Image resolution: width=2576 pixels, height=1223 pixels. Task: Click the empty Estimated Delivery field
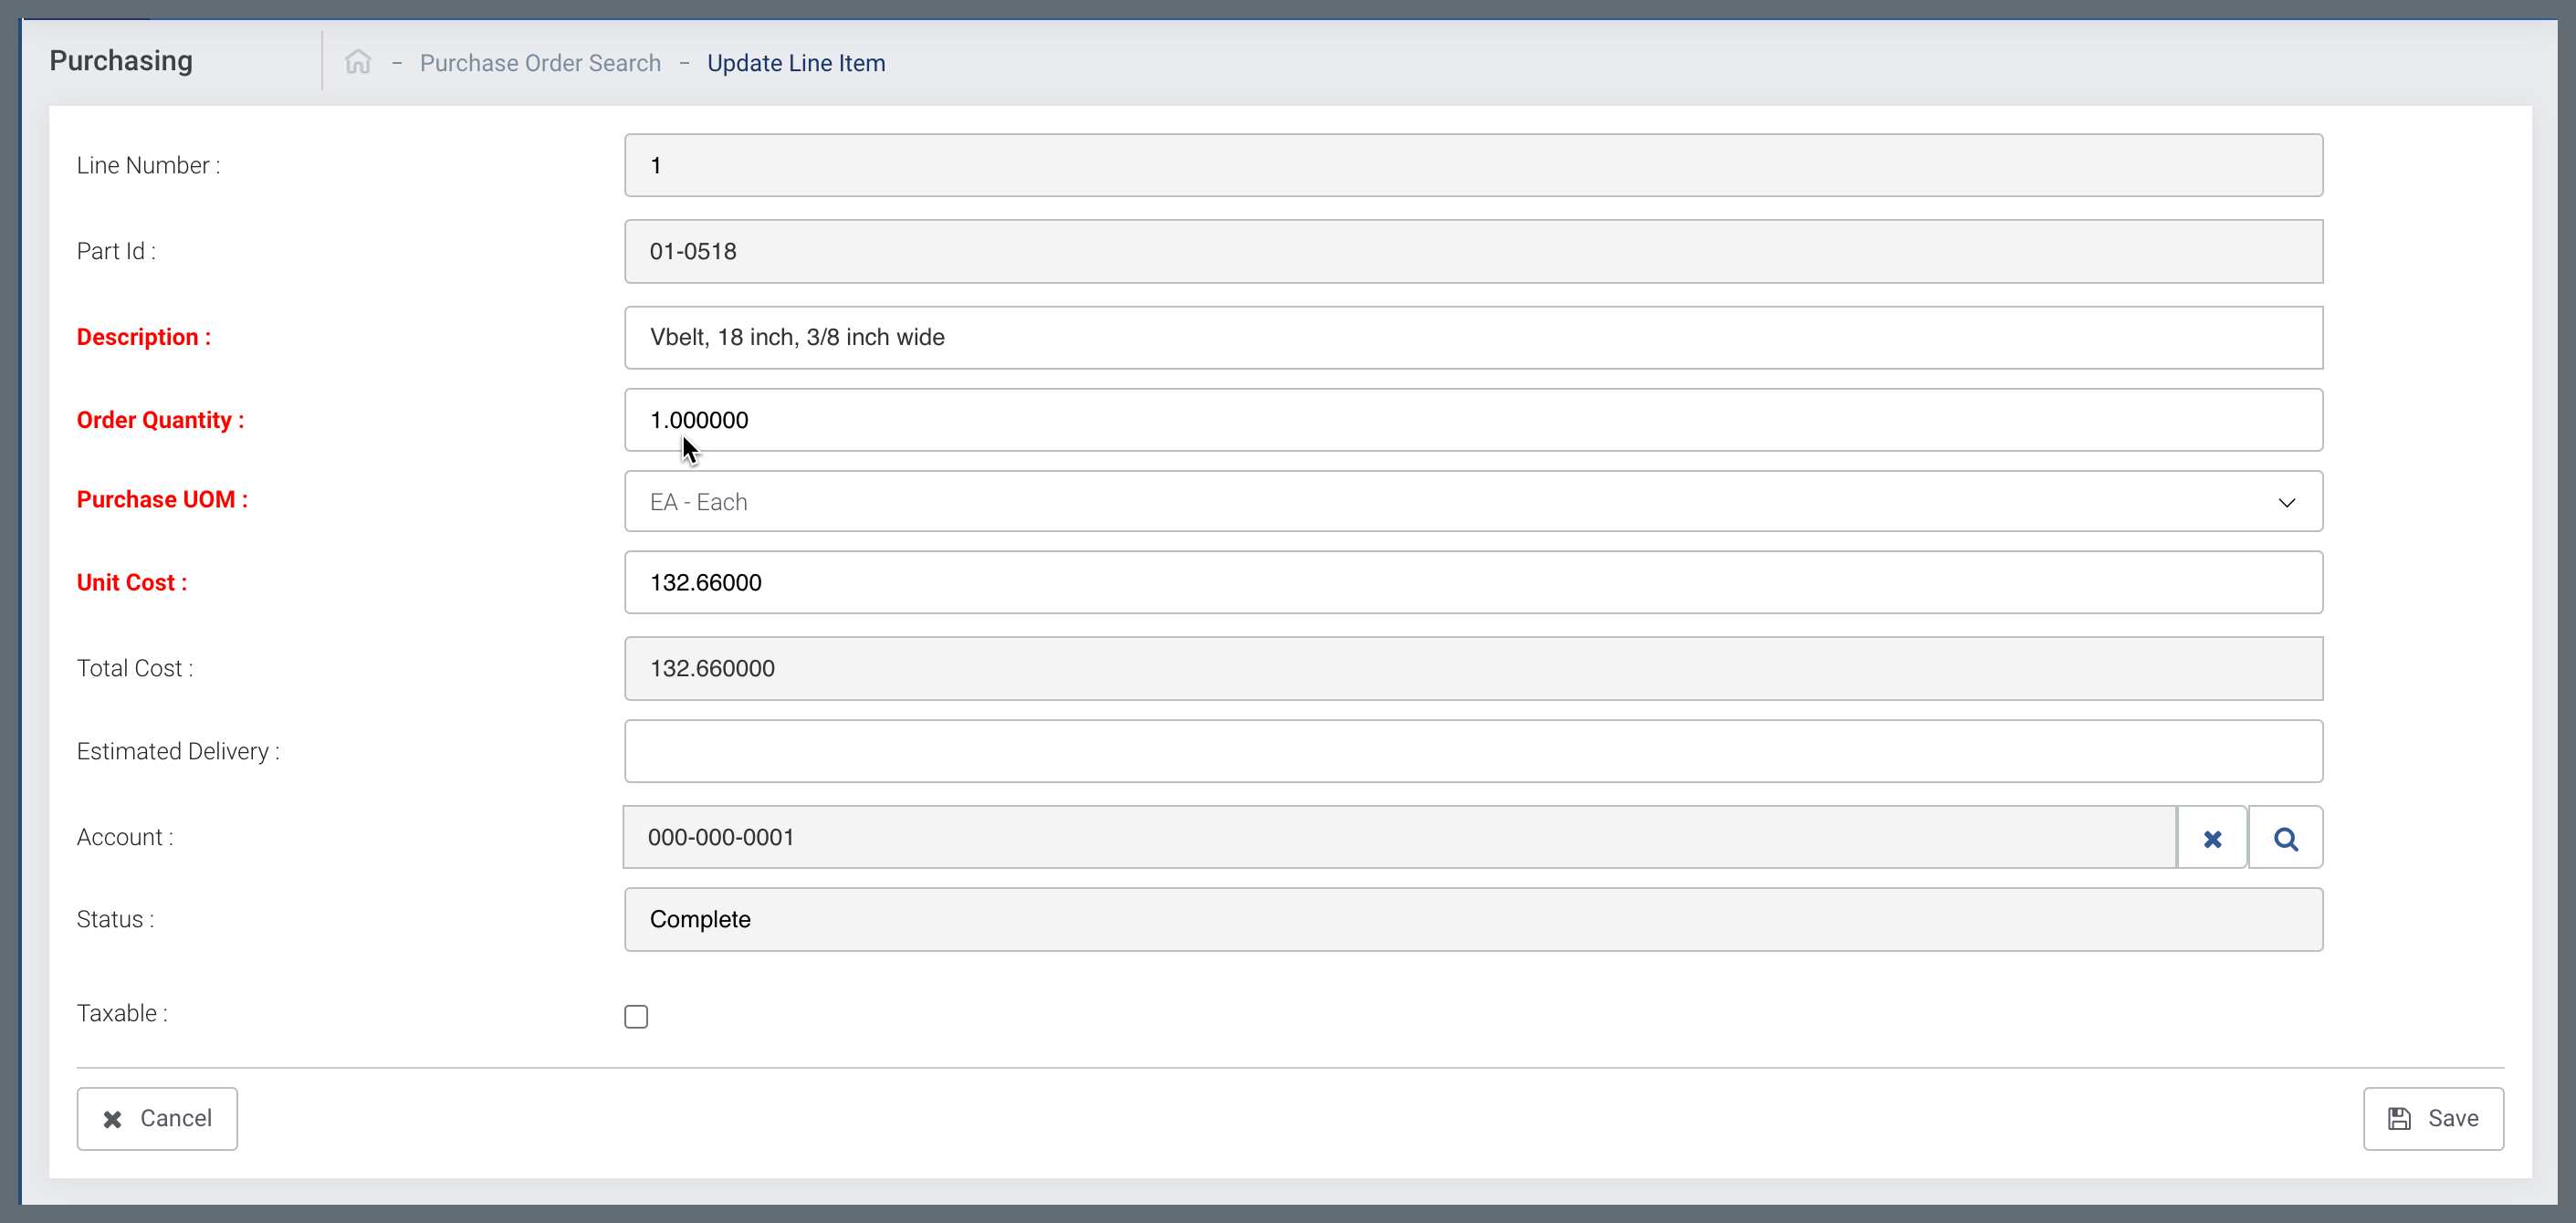tap(1472, 751)
